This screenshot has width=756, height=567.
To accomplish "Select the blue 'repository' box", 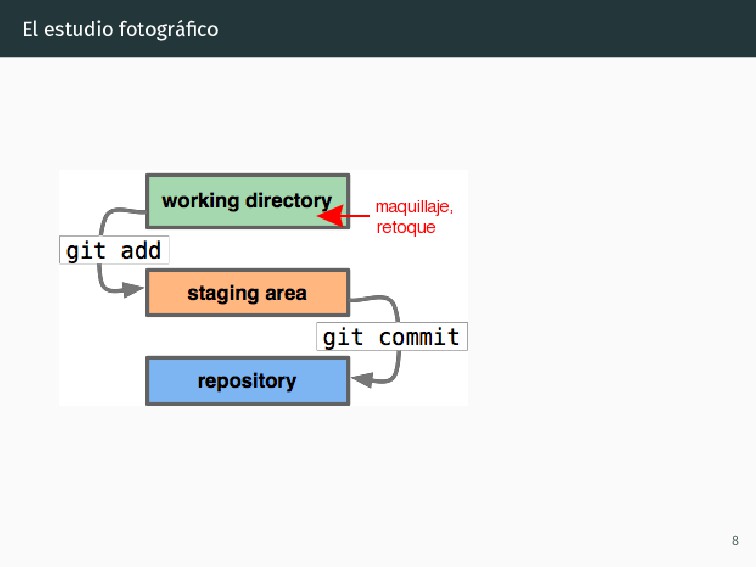I will pos(247,381).
